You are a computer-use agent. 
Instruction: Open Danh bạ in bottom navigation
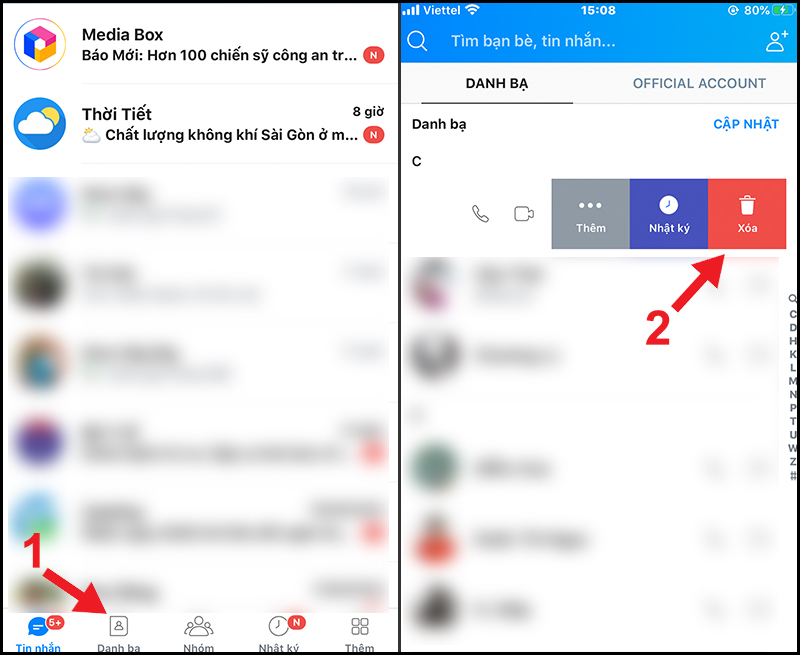[118, 634]
